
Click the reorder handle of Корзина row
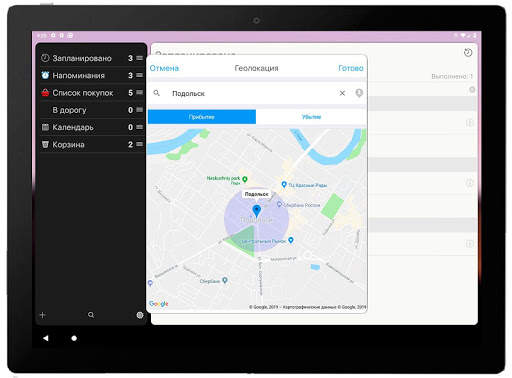140,144
